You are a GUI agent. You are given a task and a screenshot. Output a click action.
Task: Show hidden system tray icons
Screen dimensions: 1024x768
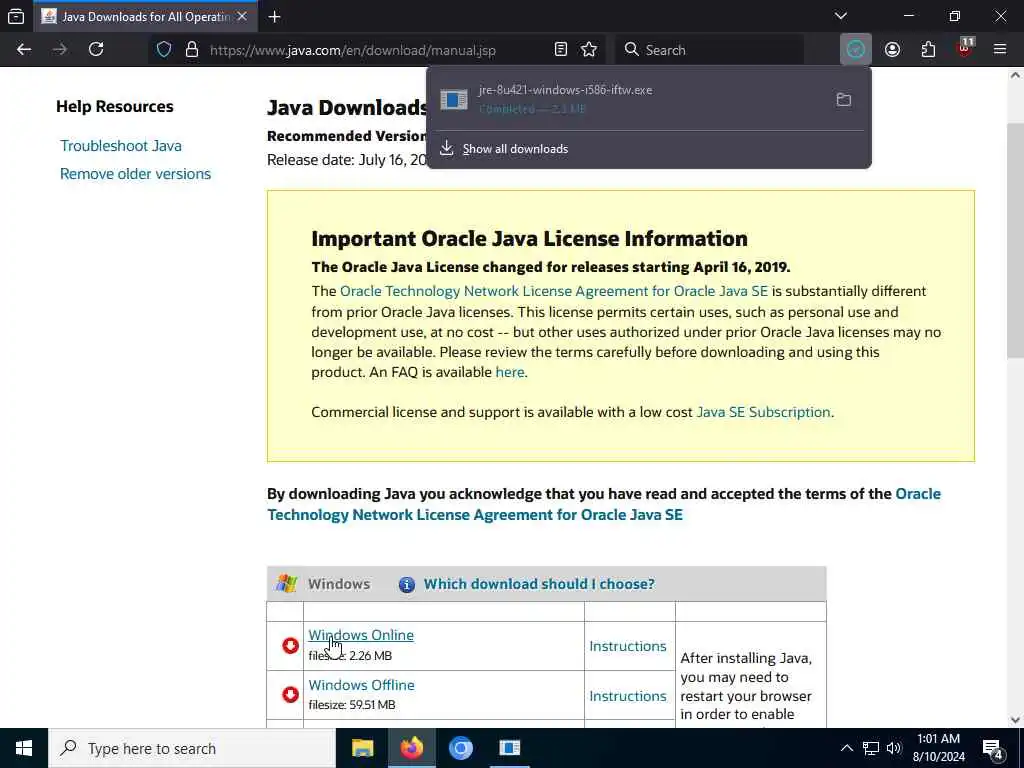(x=846, y=748)
